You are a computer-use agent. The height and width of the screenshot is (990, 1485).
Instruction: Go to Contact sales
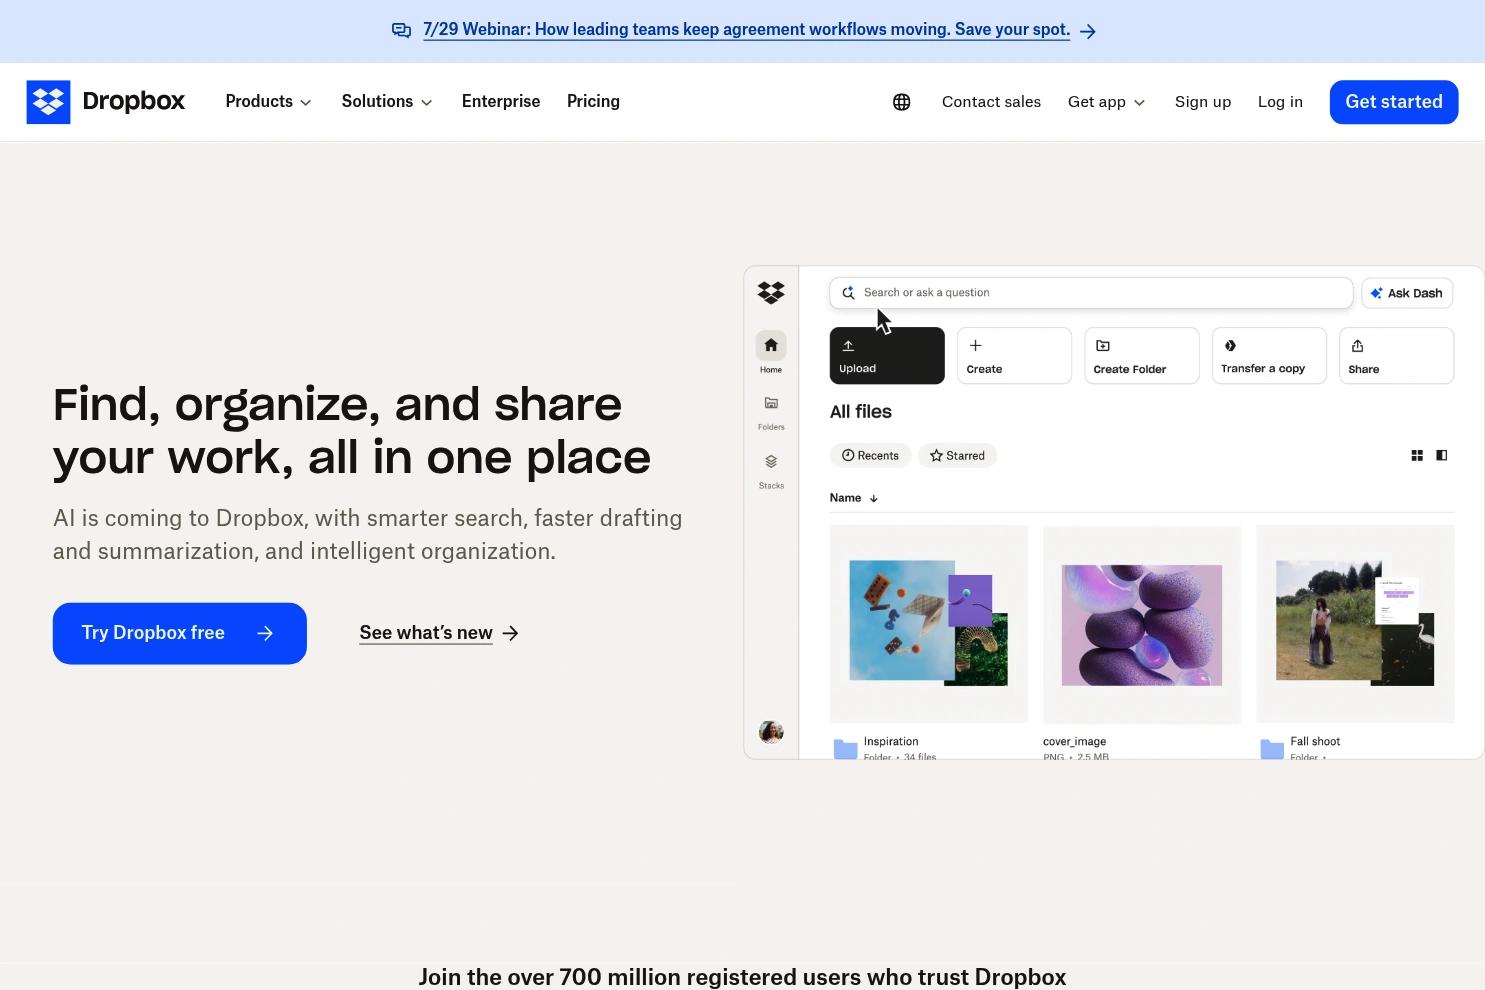click(x=991, y=102)
